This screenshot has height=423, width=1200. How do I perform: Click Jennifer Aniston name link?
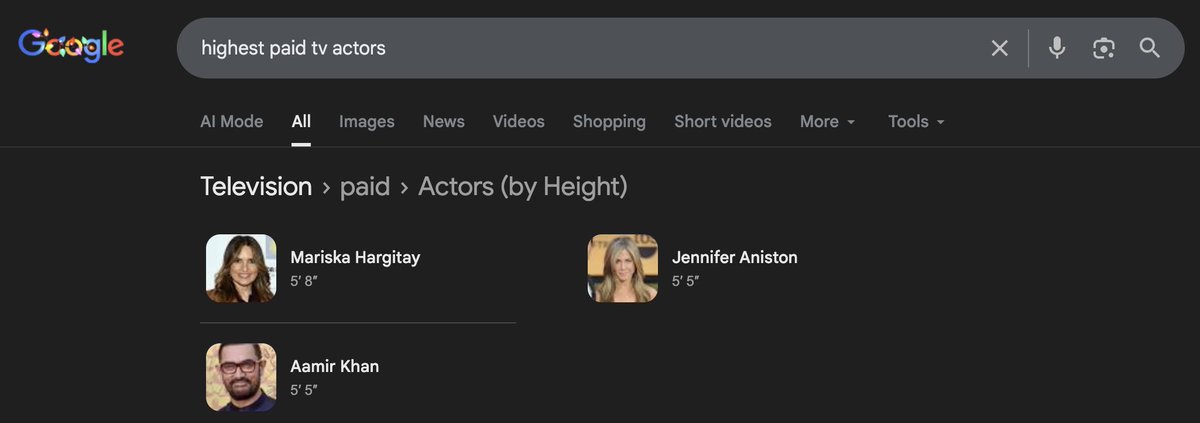(735, 257)
